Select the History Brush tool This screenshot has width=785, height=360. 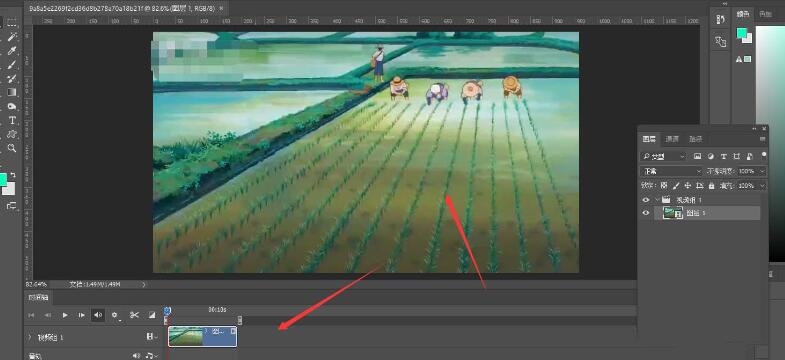point(12,79)
